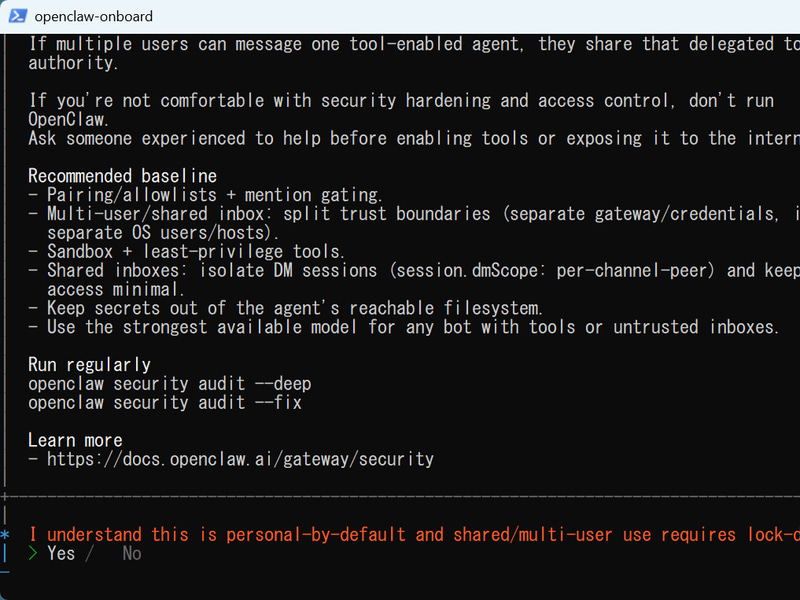Click the 'Run regularly' heading

tap(89, 365)
